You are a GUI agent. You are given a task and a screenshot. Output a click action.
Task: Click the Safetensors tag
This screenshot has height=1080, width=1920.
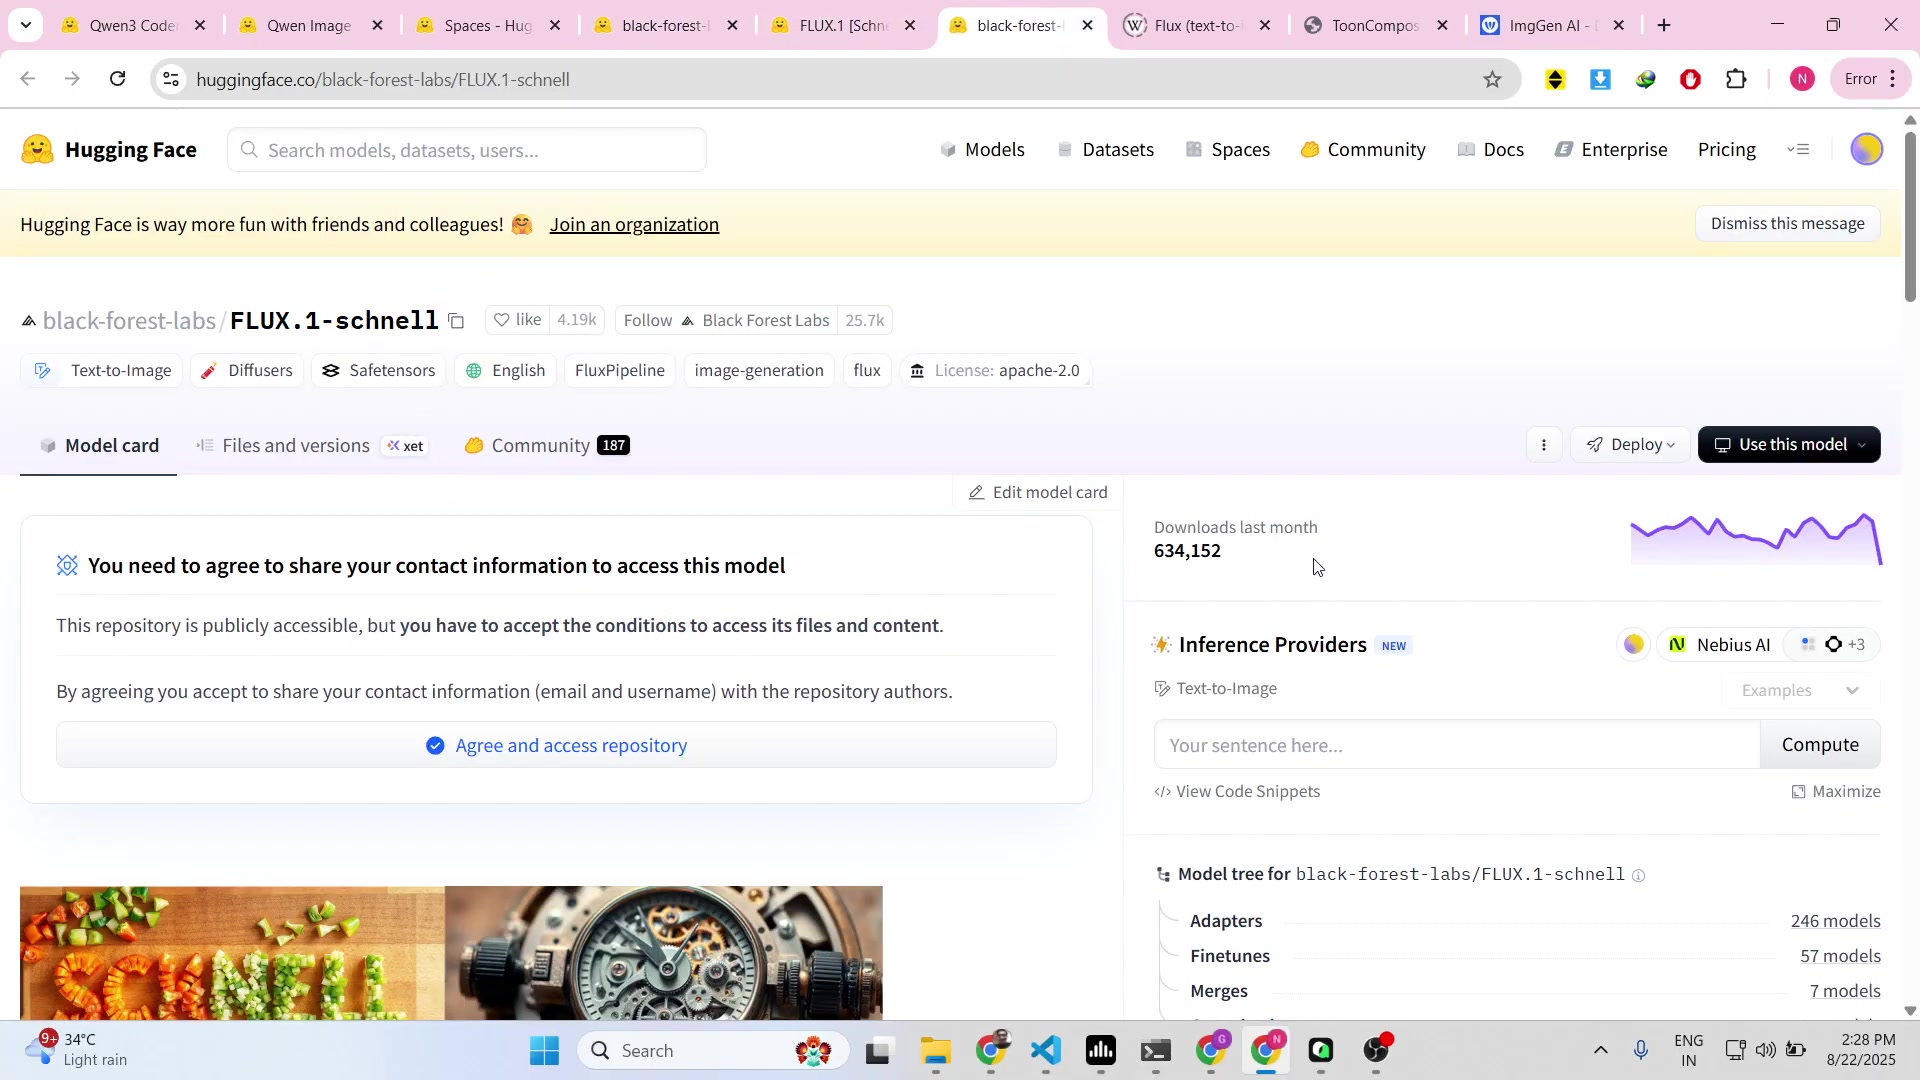click(x=378, y=371)
